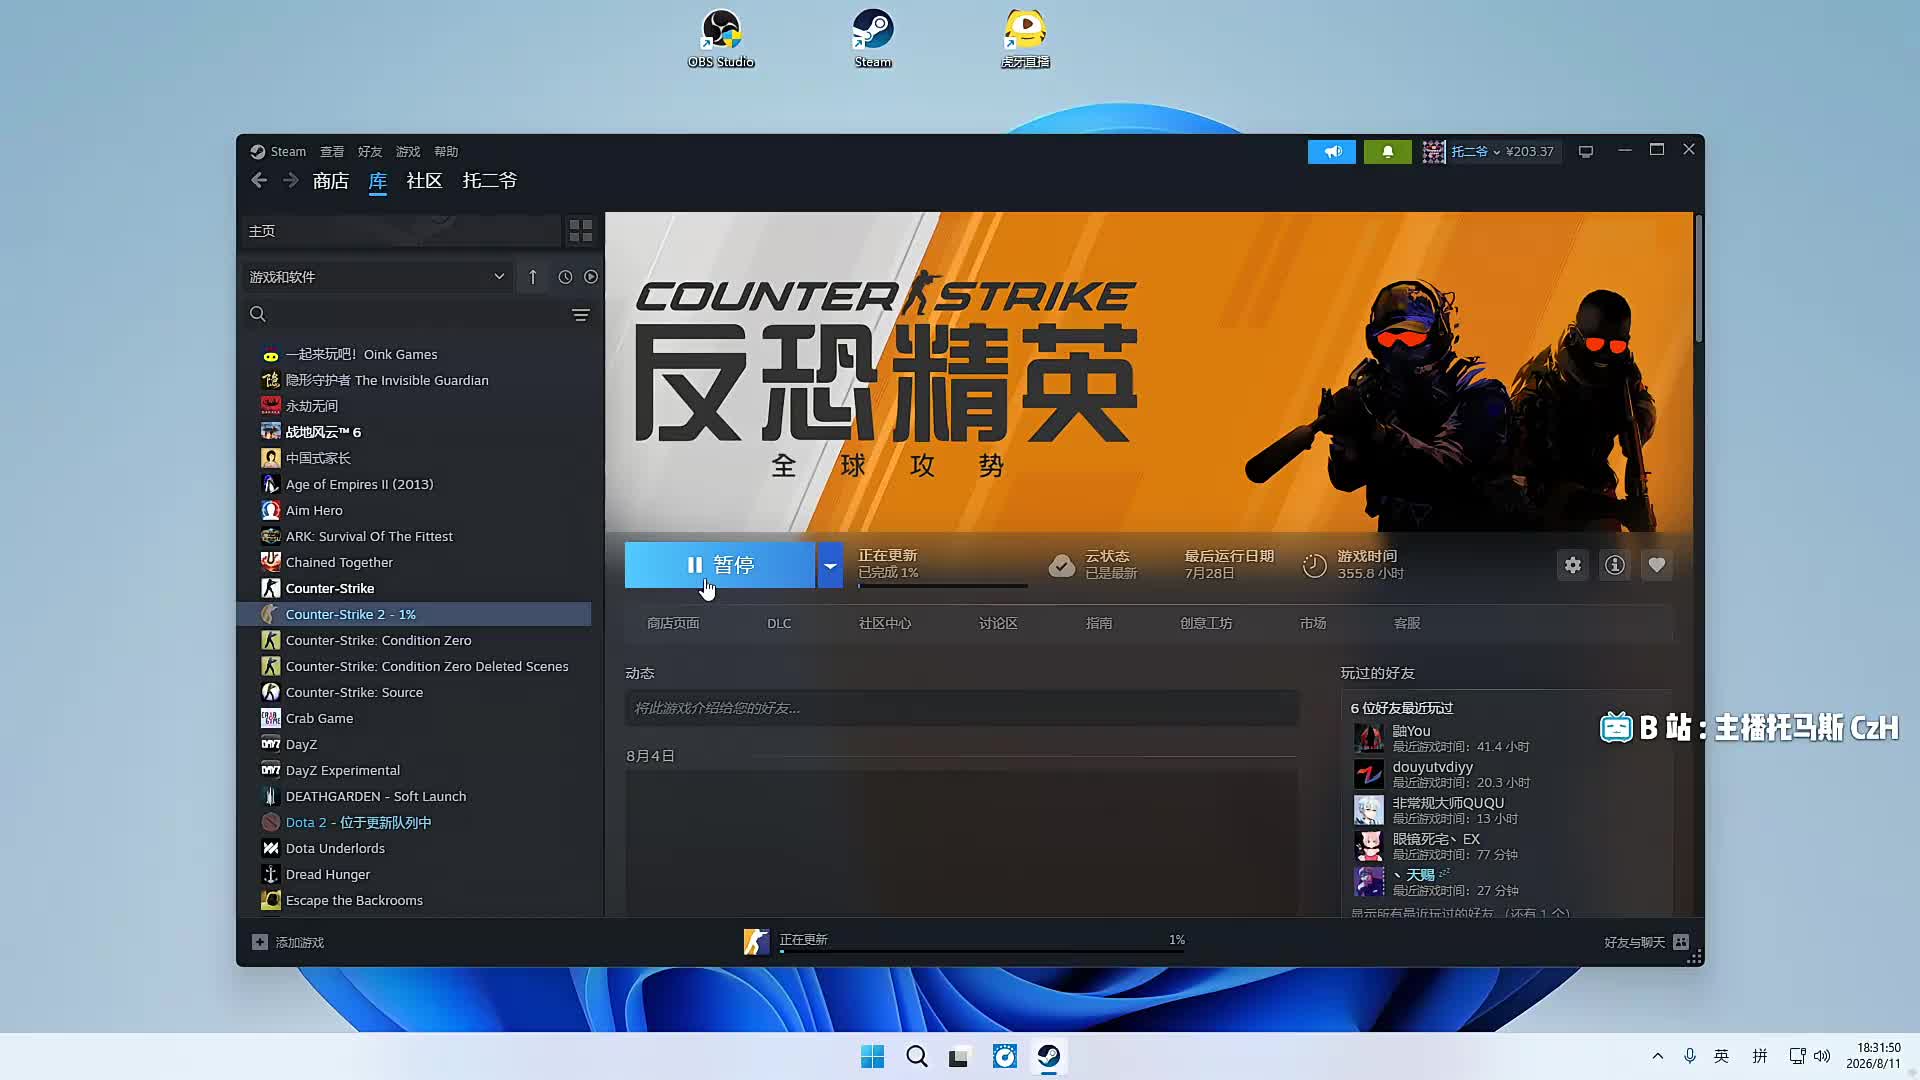Click the library search magnifier icon
The width and height of the screenshot is (1920, 1080).
pos(258,315)
